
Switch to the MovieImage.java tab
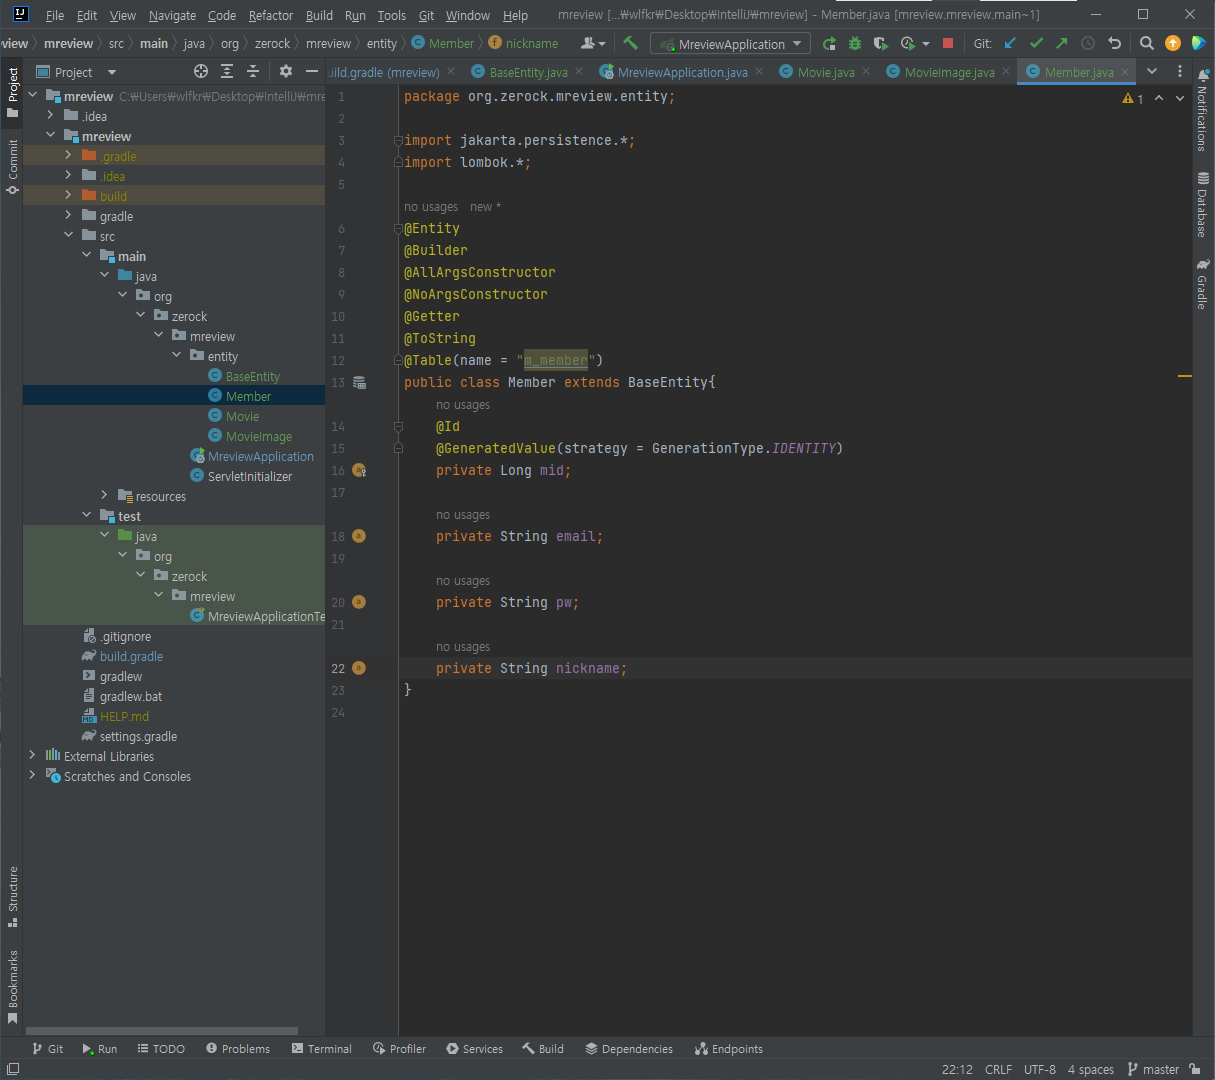coord(949,72)
